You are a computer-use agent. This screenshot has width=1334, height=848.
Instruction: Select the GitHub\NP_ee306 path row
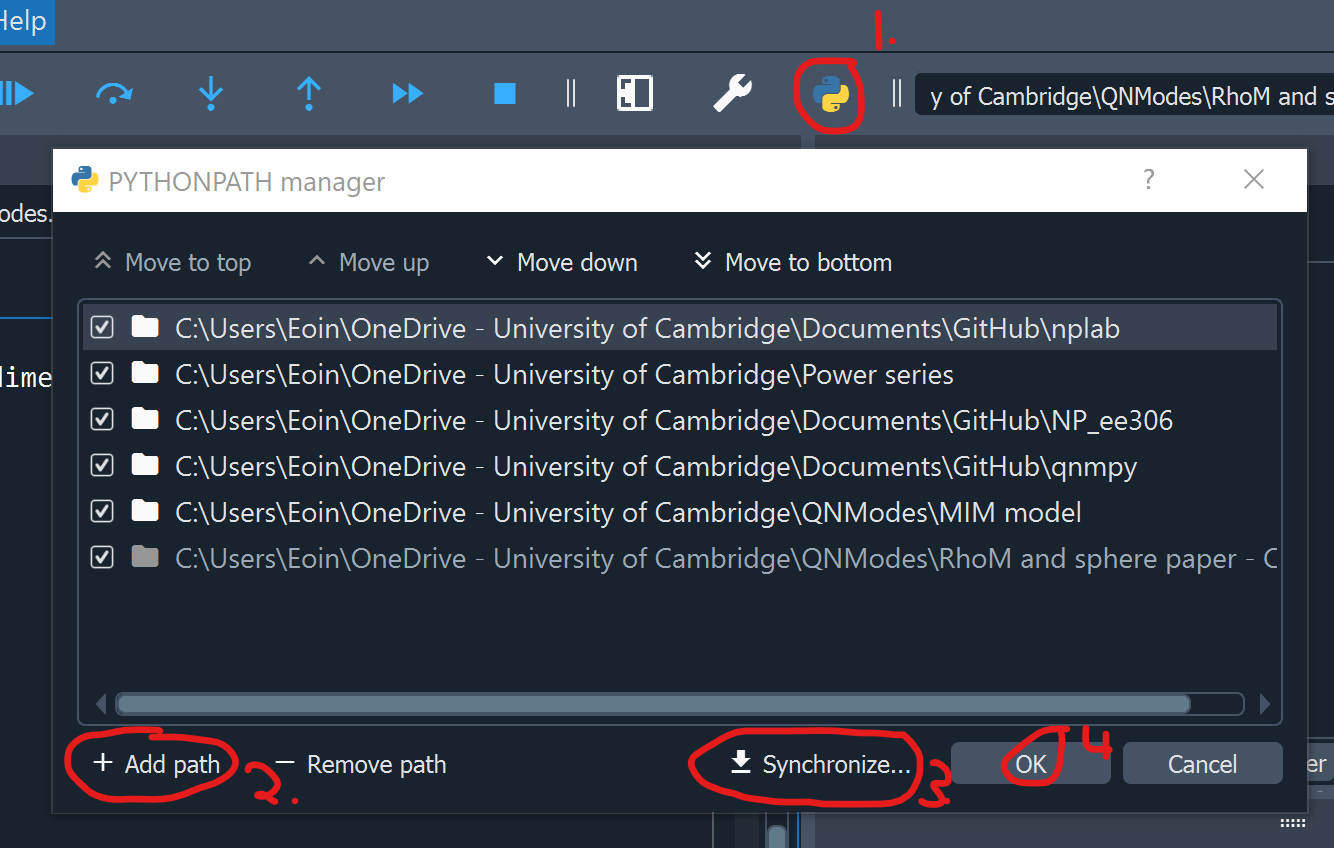pyautogui.click(x=680, y=420)
